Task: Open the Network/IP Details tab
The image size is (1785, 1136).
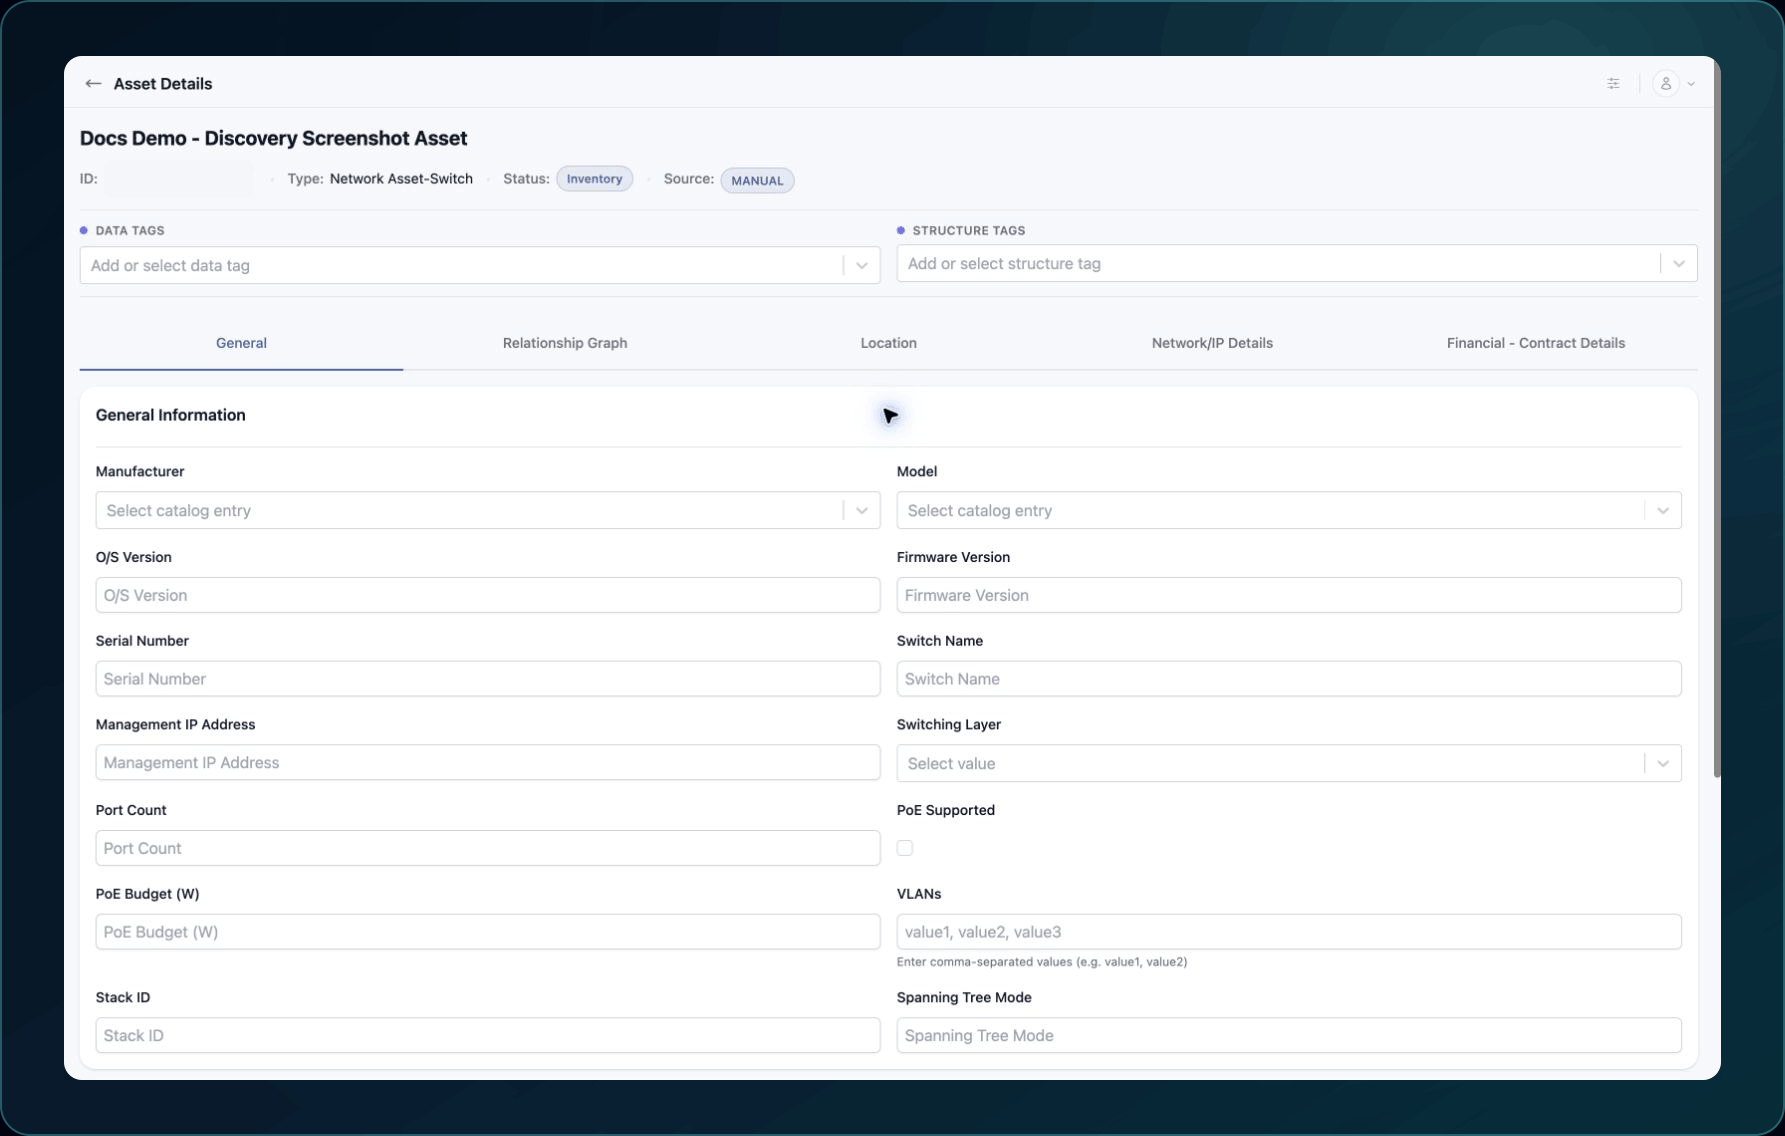Action: coord(1212,343)
